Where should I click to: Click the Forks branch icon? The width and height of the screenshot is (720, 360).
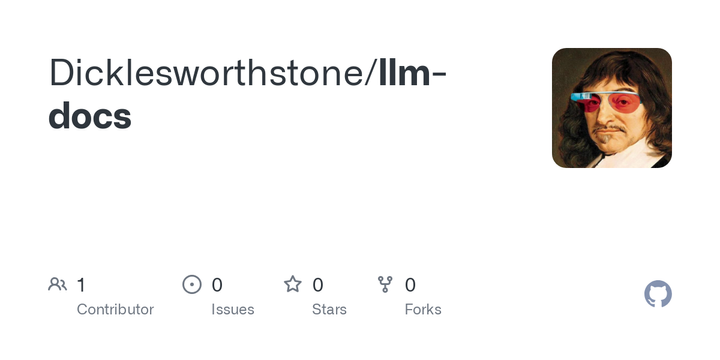(385, 285)
